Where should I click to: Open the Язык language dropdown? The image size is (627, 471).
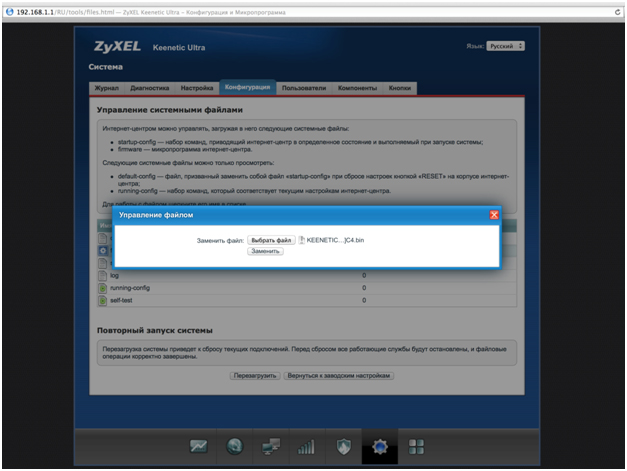(x=506, y=46)
